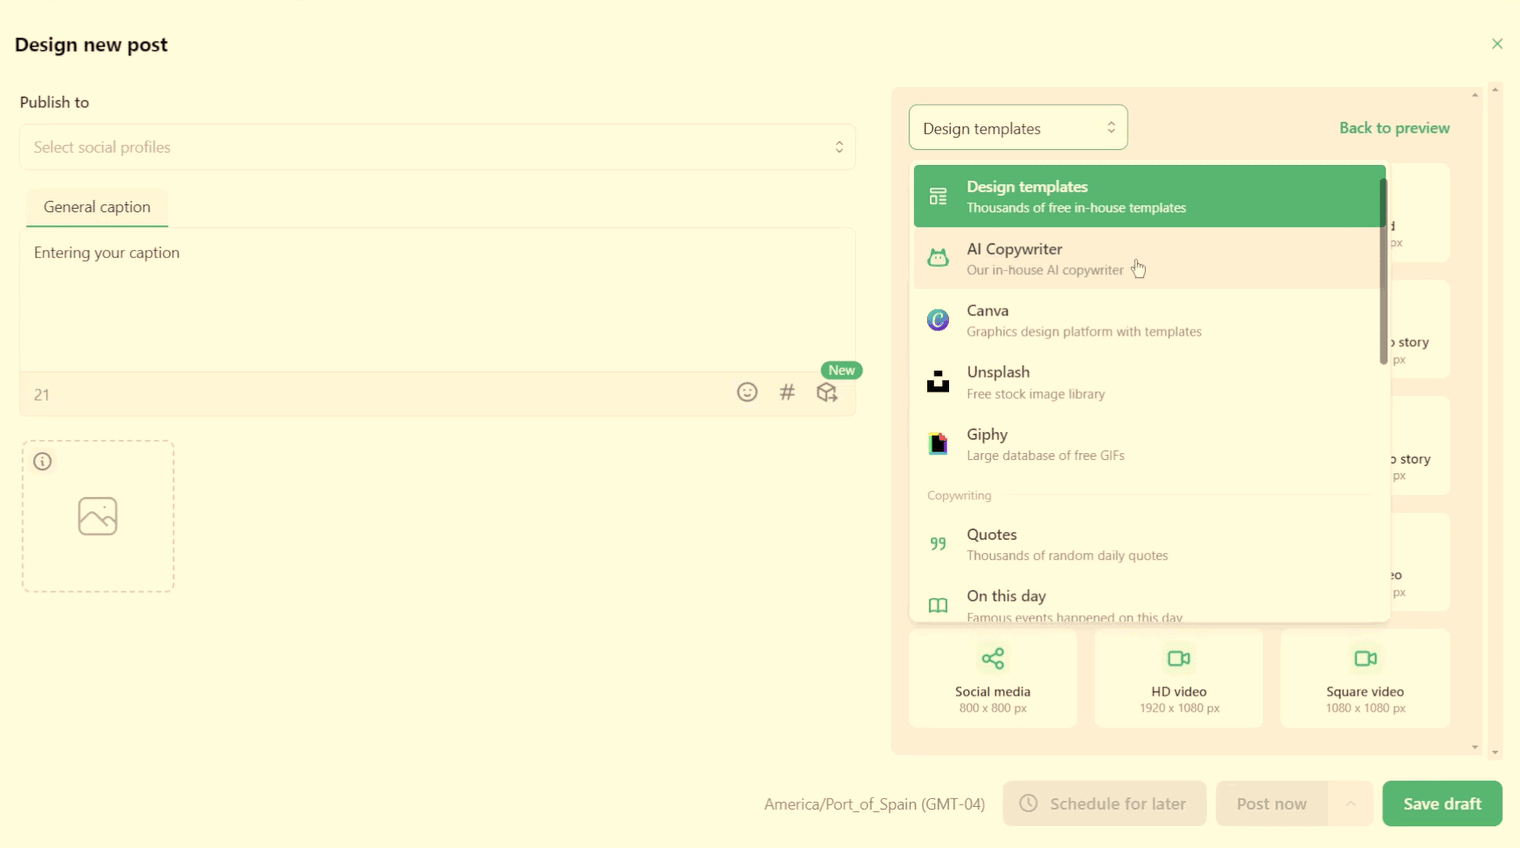
Task: Click the media info icon
Action: [x=43, y=462]
